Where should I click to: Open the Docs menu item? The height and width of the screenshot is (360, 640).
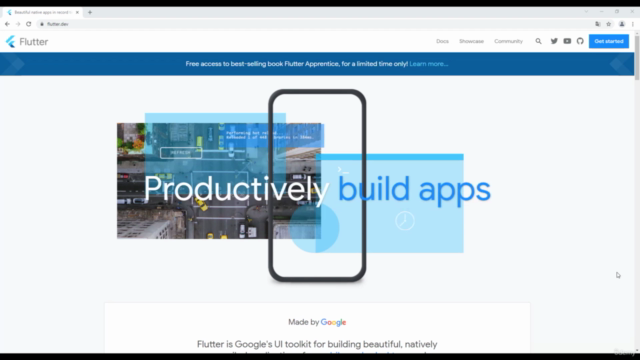click(442, 41)
